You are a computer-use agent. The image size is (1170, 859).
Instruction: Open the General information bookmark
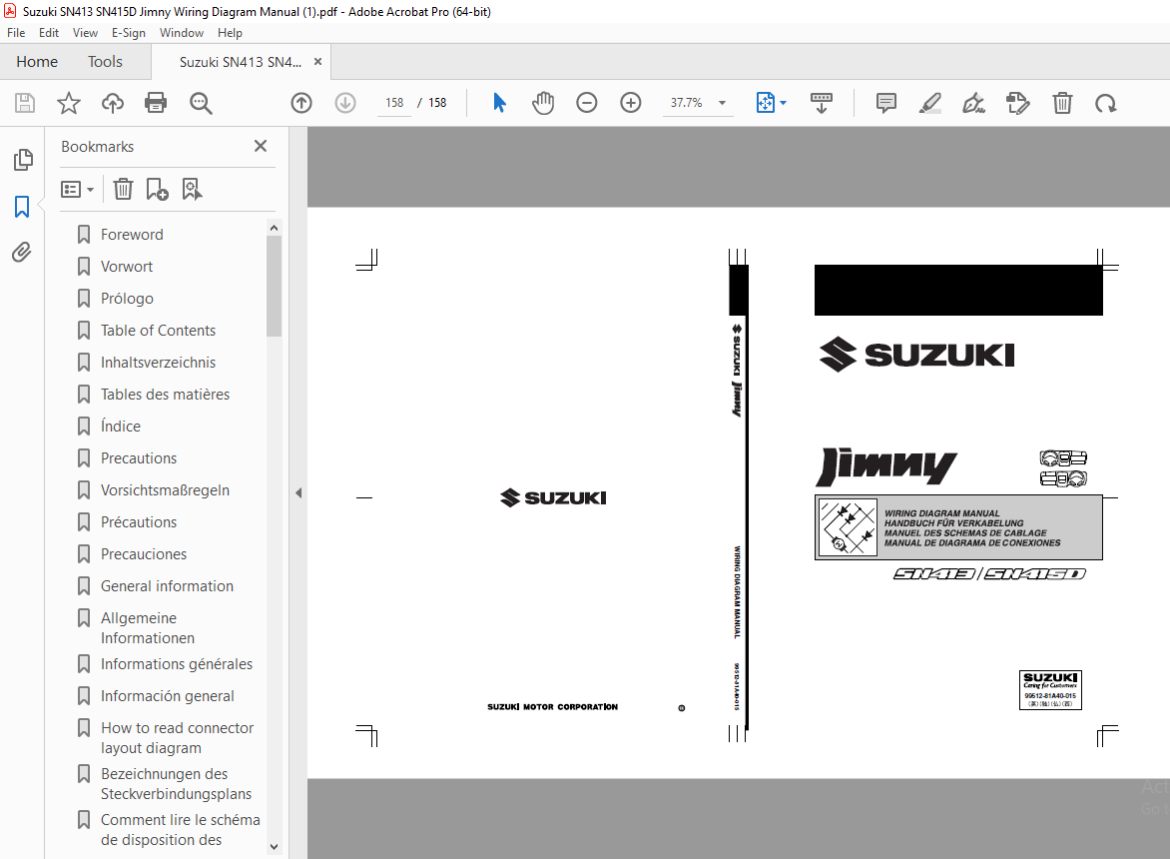point(167,586)
